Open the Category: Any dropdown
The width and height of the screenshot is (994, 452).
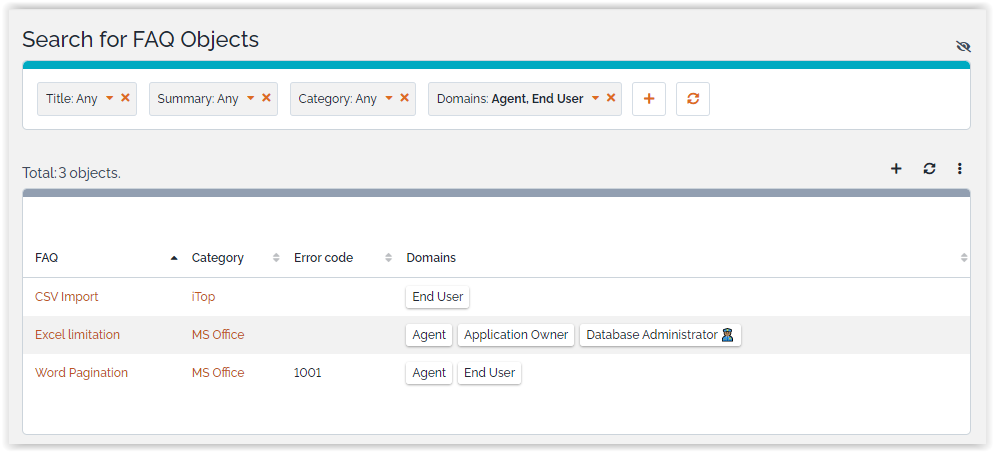coord(389,99)
